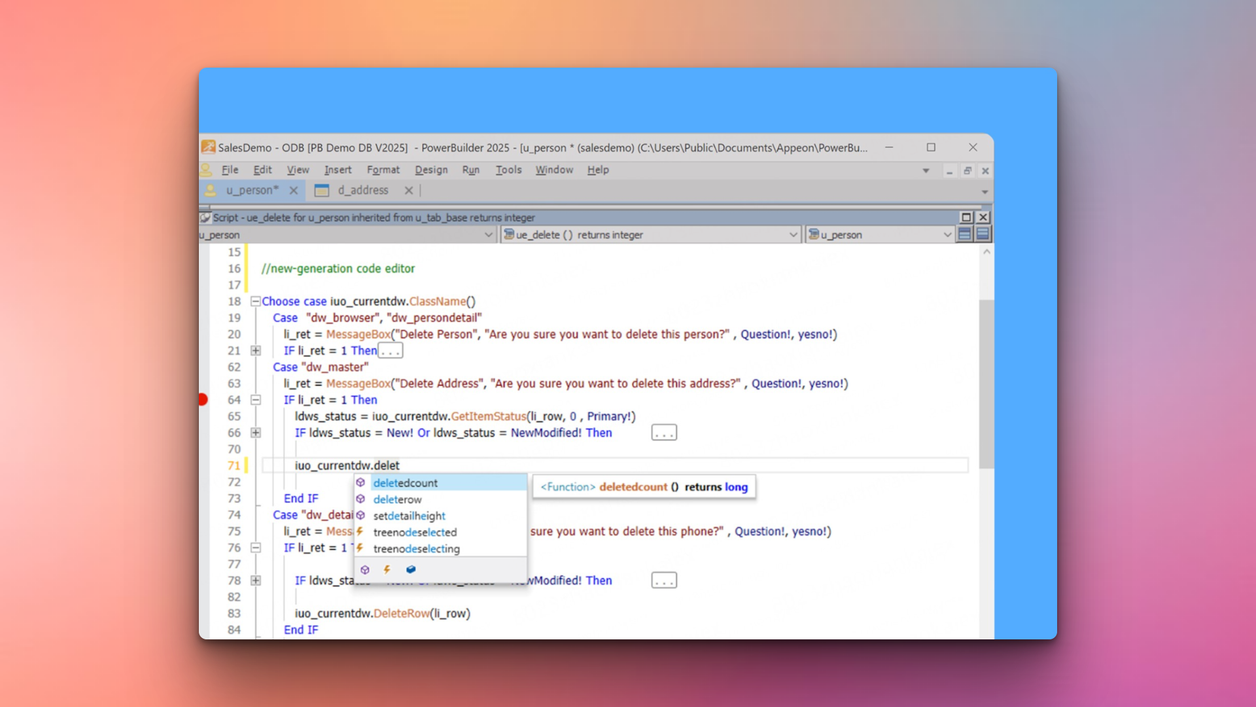Click the vertical scrollbar of the code editor

986,384
